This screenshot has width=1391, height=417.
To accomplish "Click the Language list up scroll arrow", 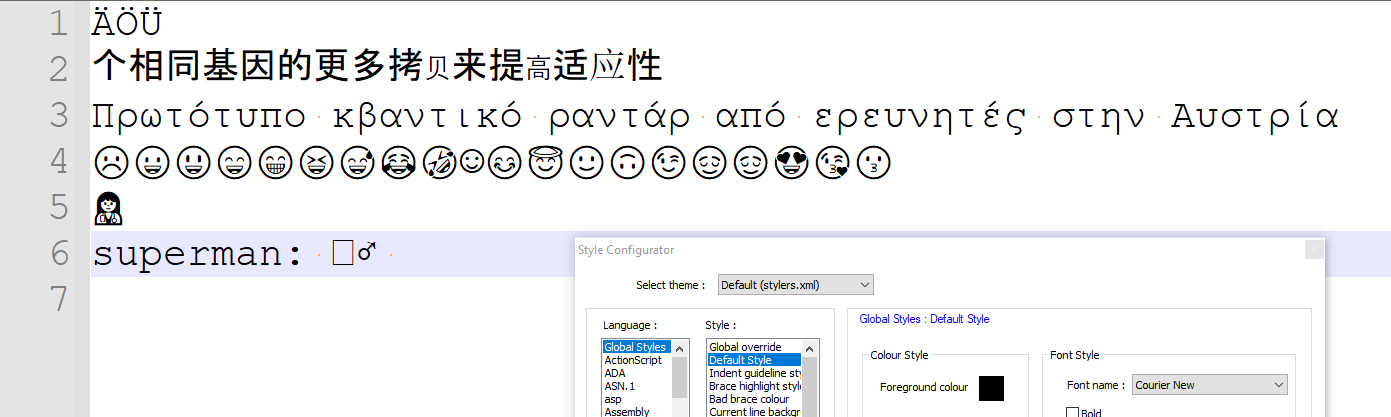I will pyautogui.click(x=679, y=348).
